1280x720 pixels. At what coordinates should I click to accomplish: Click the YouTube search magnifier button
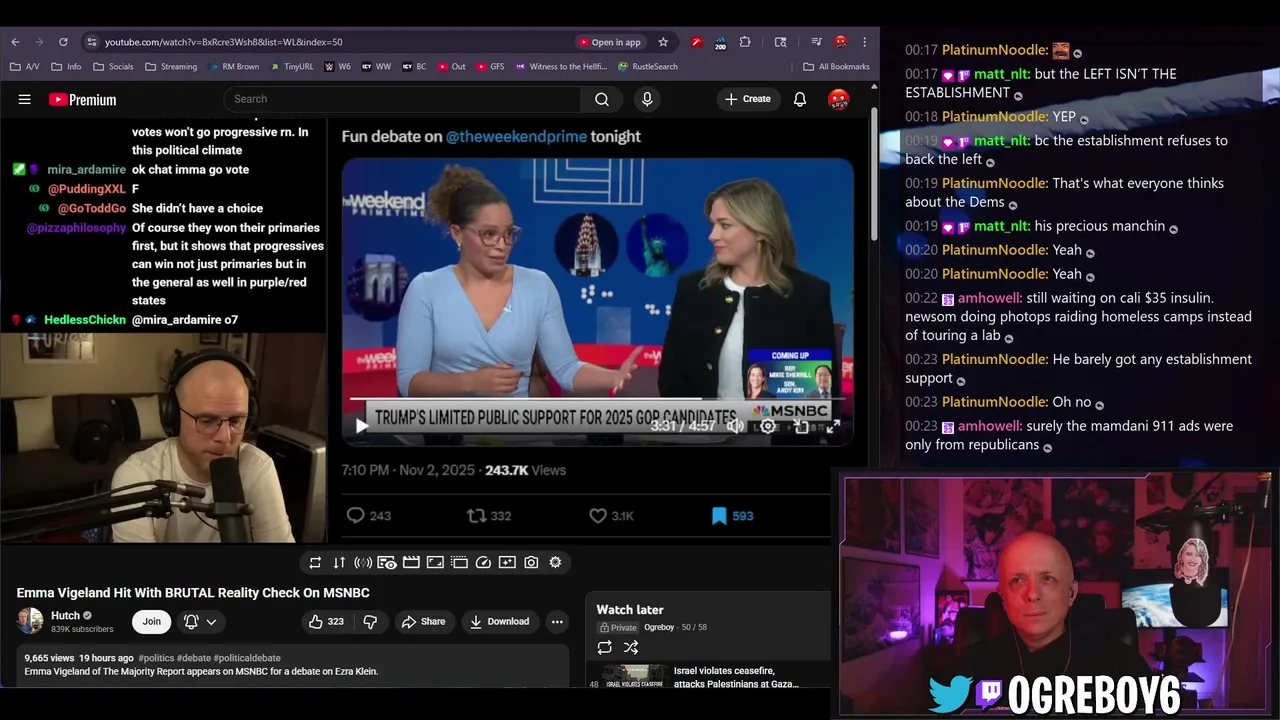pos(602,99)
